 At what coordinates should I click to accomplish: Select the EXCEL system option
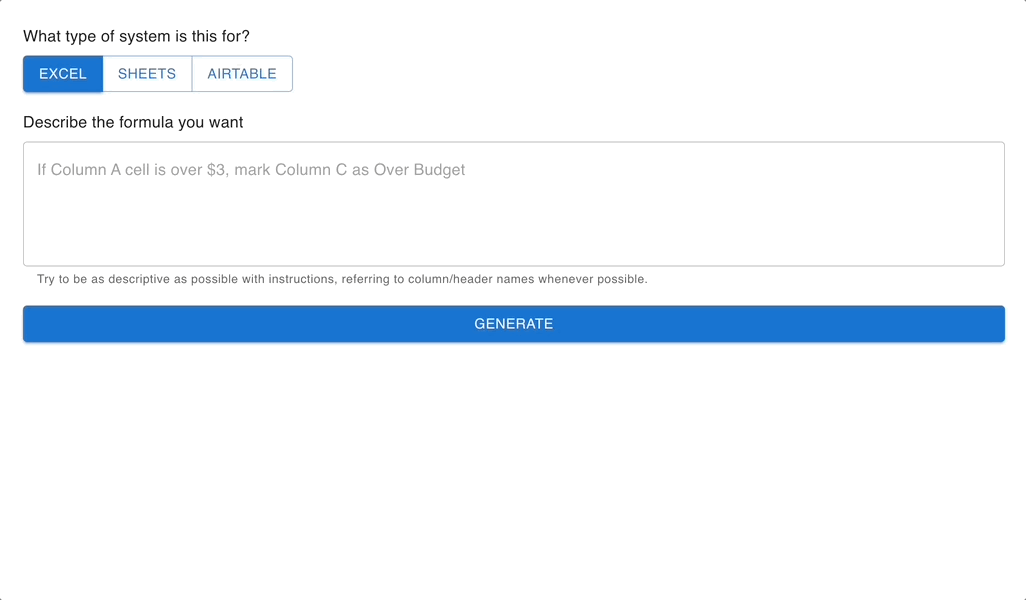tap(63, 74)
